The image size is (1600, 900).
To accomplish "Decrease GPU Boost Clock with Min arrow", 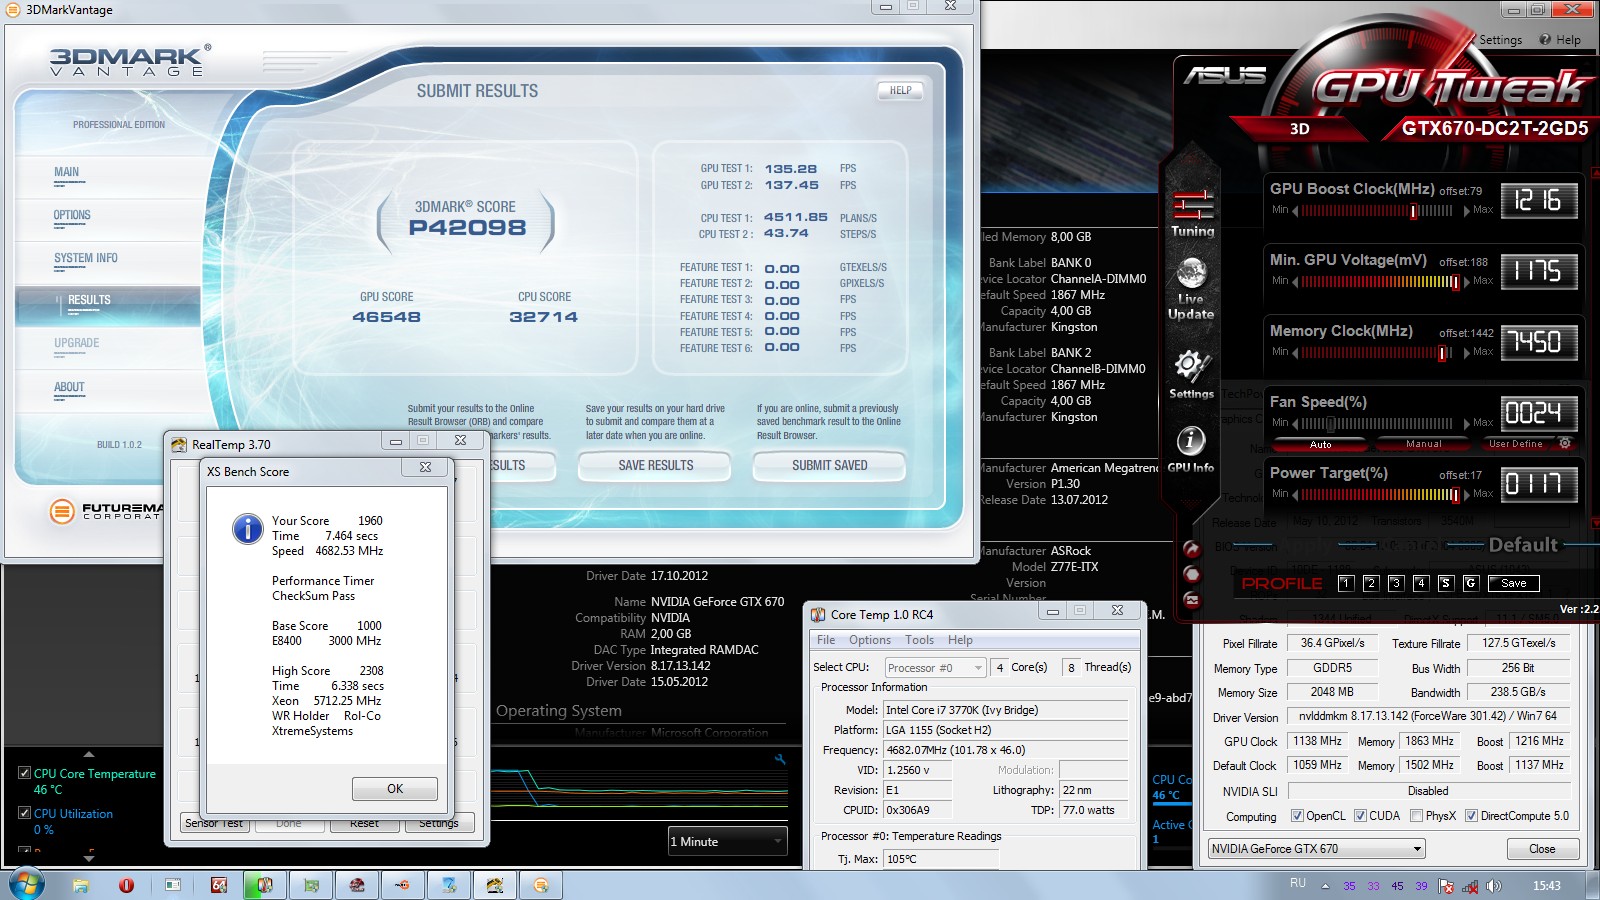I will pos(1295,210).
